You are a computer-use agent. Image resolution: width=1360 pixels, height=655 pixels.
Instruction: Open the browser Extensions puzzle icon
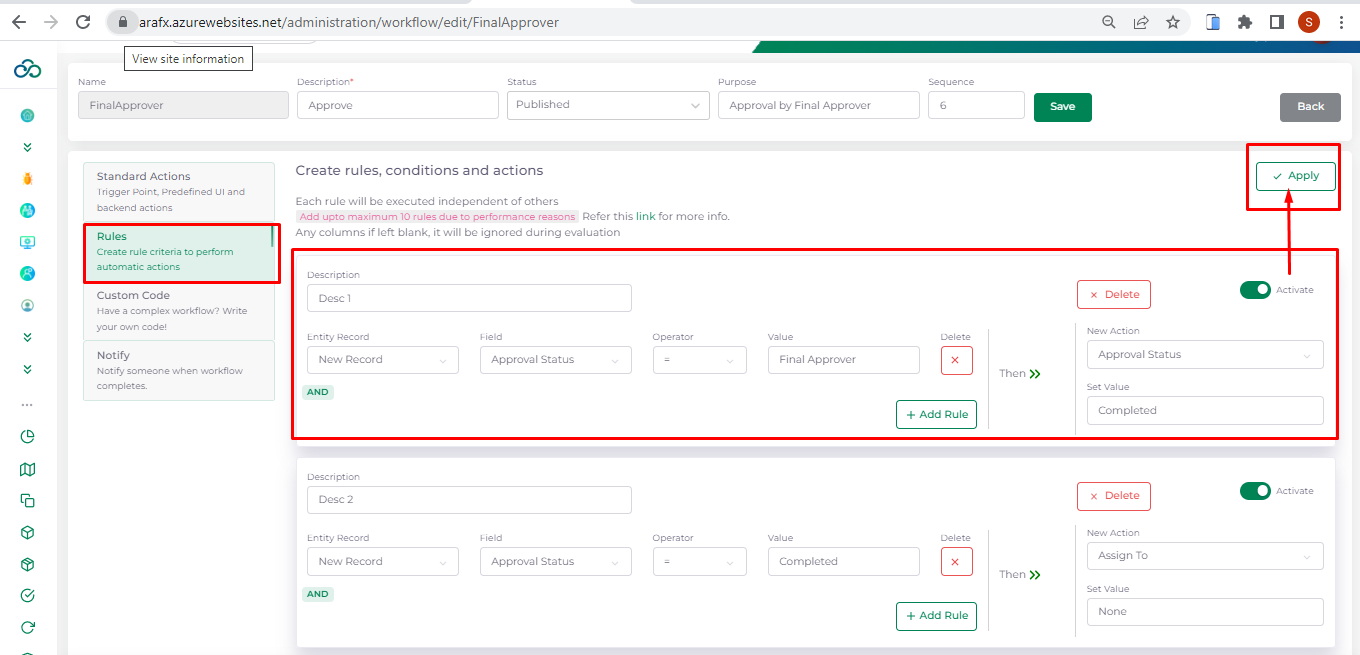click(x=1245, y=22)
